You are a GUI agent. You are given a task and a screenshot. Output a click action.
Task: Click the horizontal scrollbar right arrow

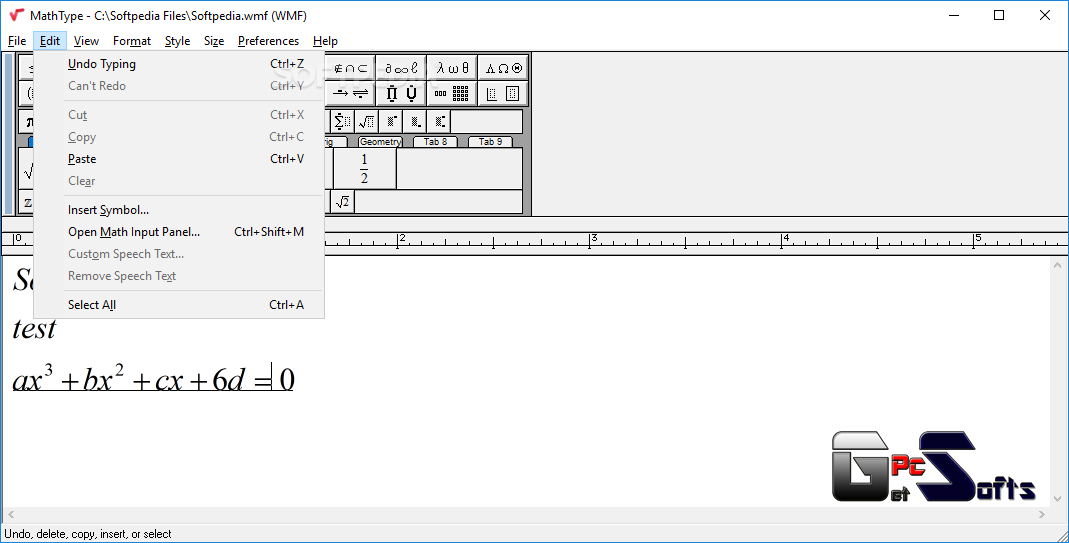(1042, 515)
